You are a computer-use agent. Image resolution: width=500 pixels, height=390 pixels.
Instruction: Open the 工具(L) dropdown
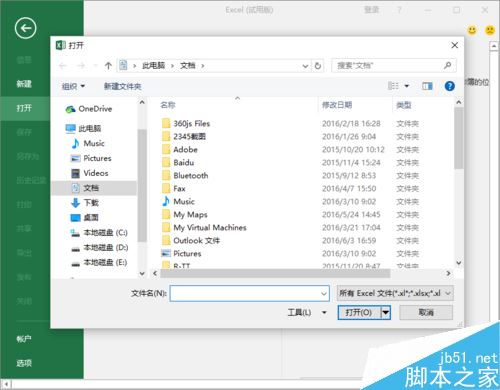307,313
